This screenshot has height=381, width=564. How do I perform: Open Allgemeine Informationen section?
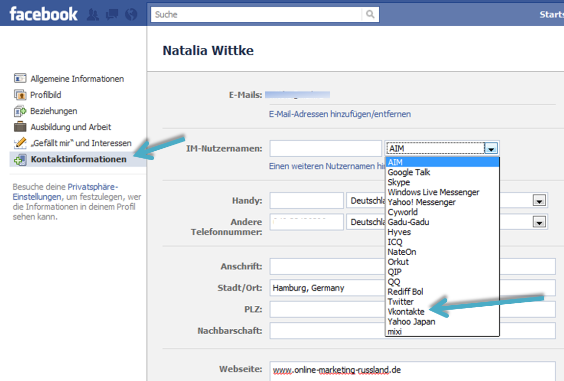point(77,78)
